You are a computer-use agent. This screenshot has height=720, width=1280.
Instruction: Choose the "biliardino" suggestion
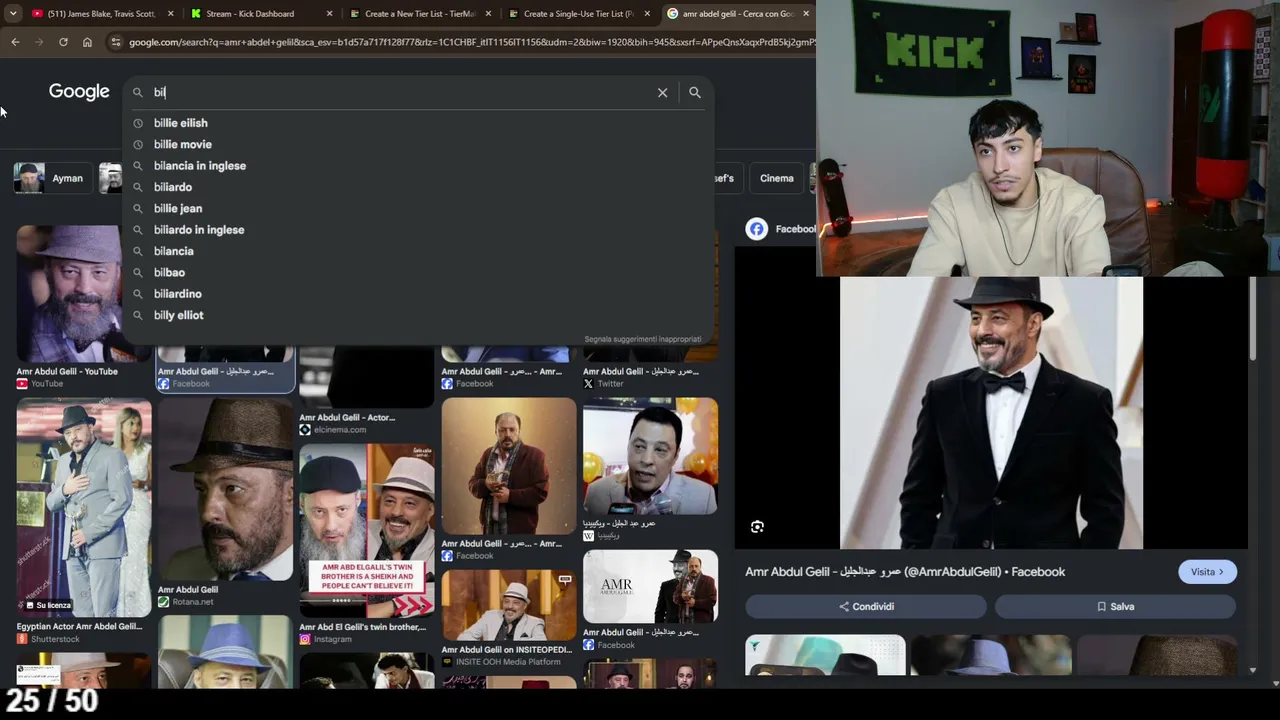(418, 294)
